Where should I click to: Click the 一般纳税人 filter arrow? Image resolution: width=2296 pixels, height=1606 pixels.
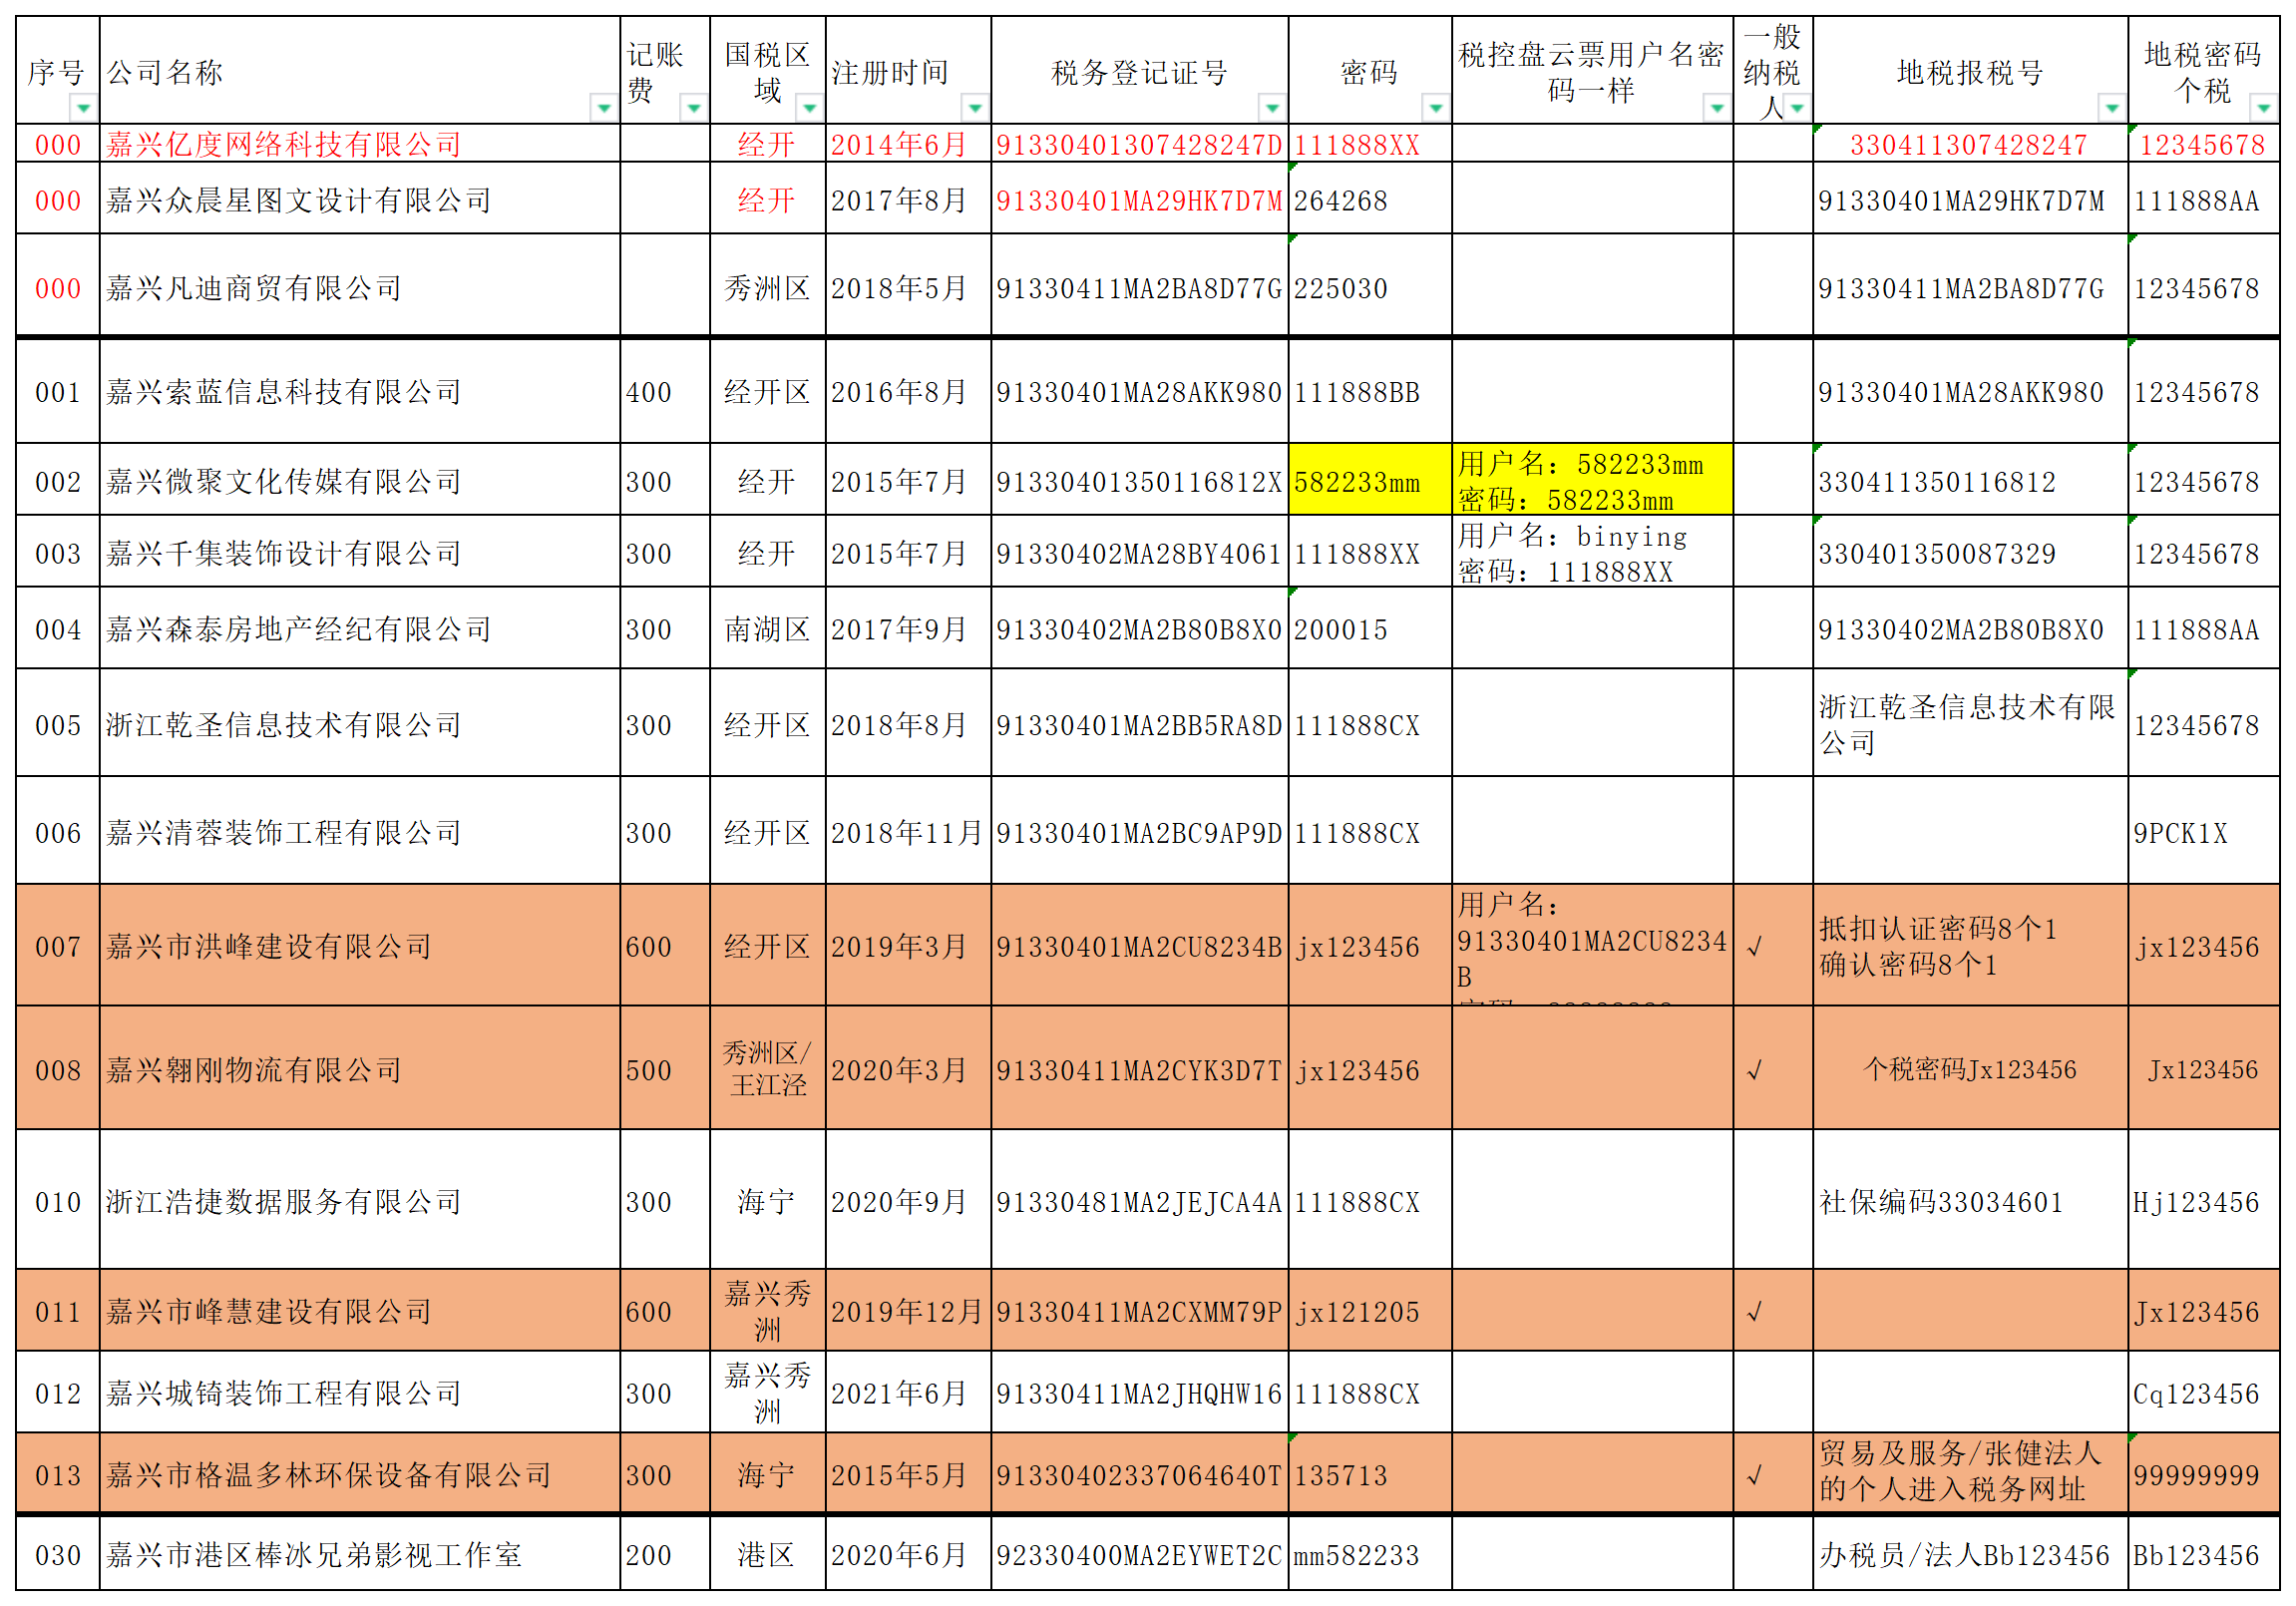(x=1797, y=107)
